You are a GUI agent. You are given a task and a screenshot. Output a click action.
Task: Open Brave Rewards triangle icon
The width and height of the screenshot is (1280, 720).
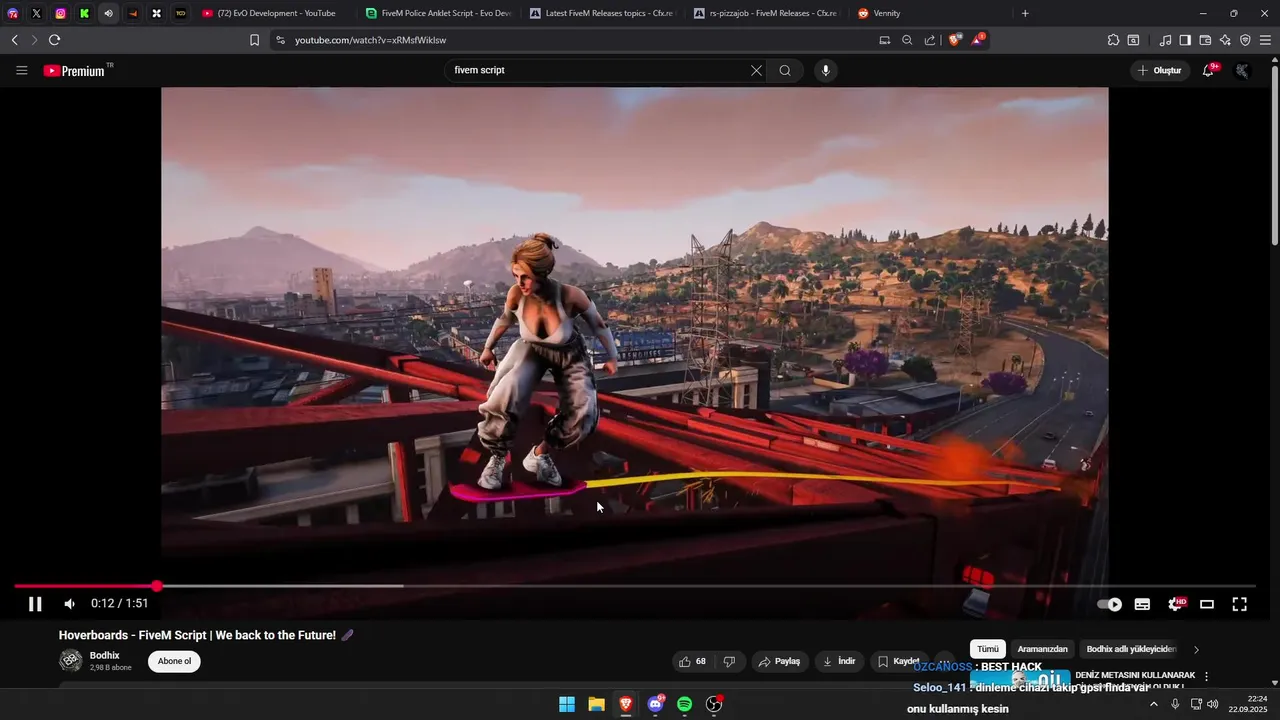(x=977, y=40)
